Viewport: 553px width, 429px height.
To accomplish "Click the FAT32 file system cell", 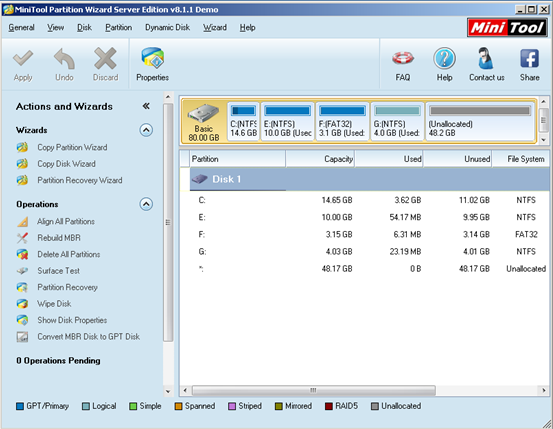I will coord(526,235).
